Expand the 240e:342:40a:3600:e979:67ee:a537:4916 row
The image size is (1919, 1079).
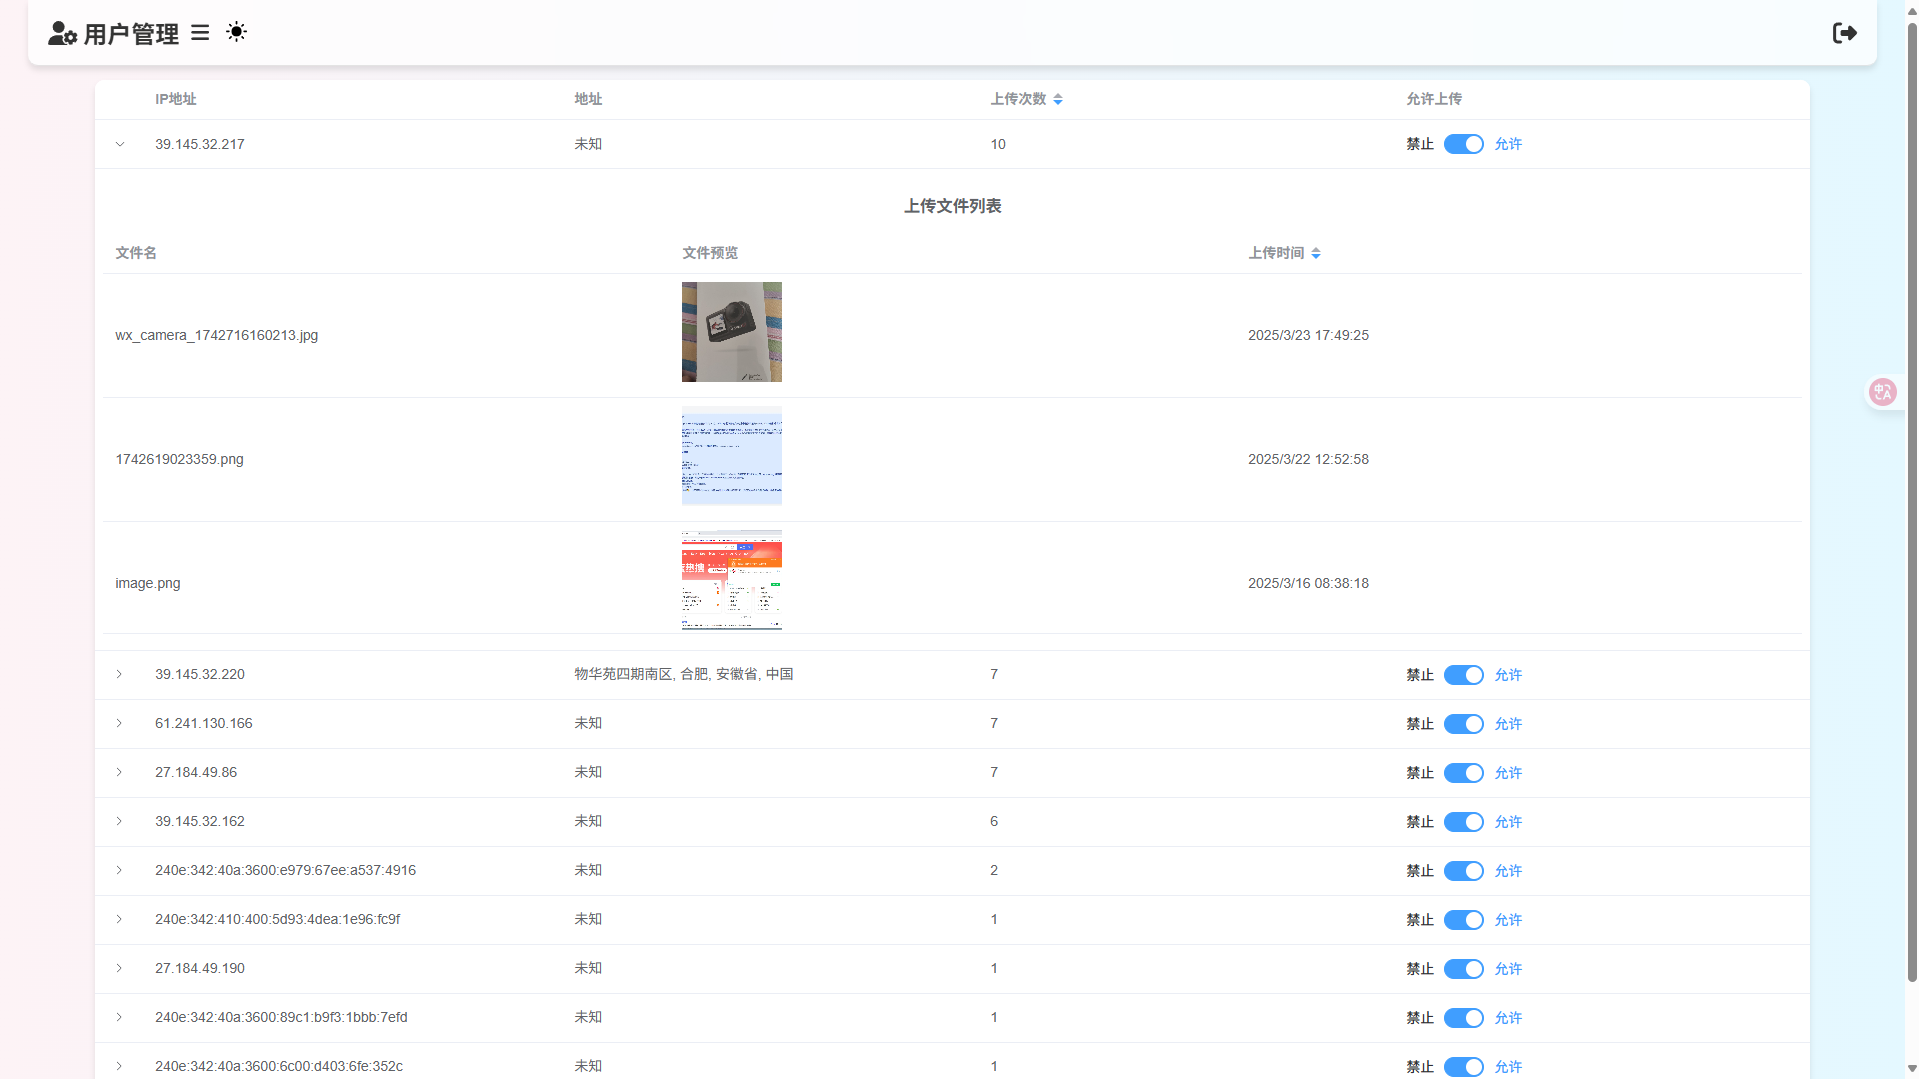click(120, 870)
